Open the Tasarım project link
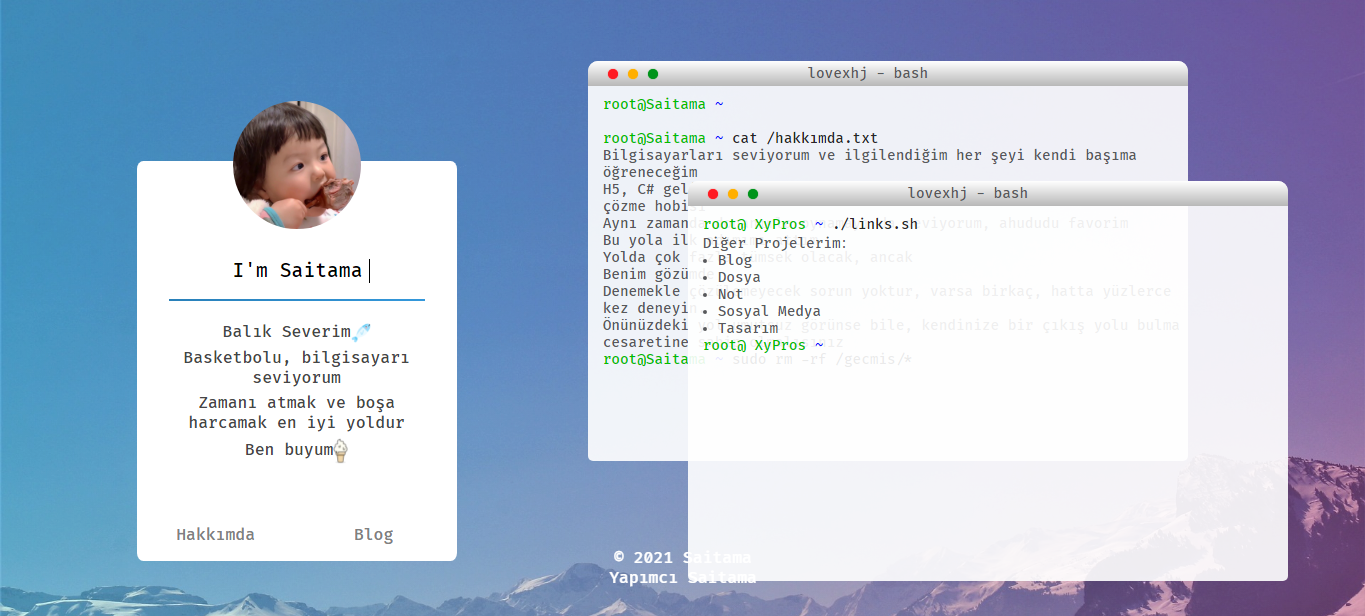 point(748,328)
